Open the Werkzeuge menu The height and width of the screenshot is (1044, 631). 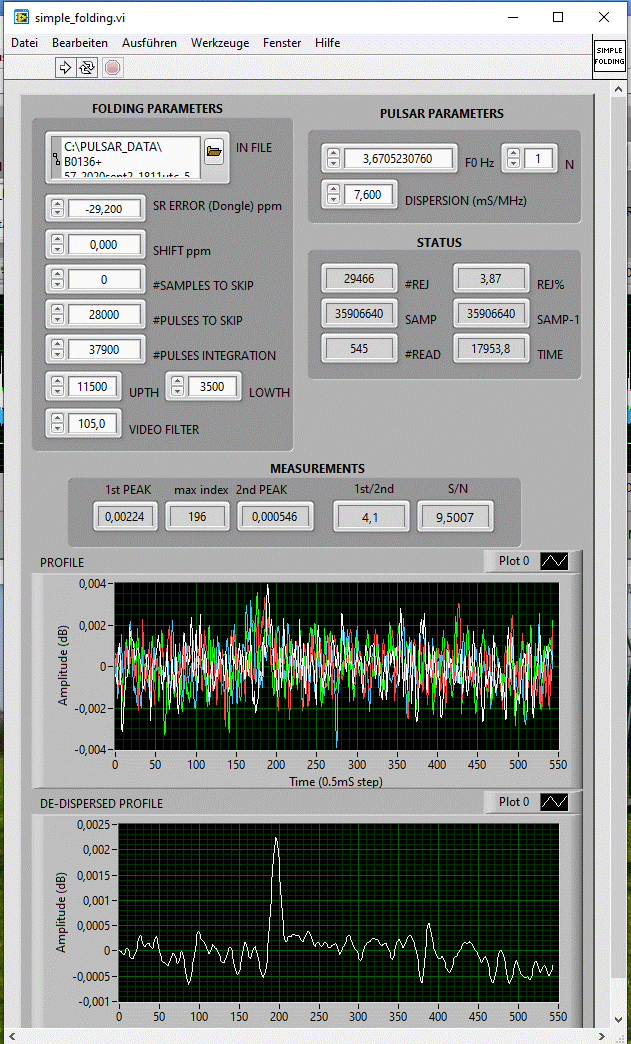click(x=220, y=43)
